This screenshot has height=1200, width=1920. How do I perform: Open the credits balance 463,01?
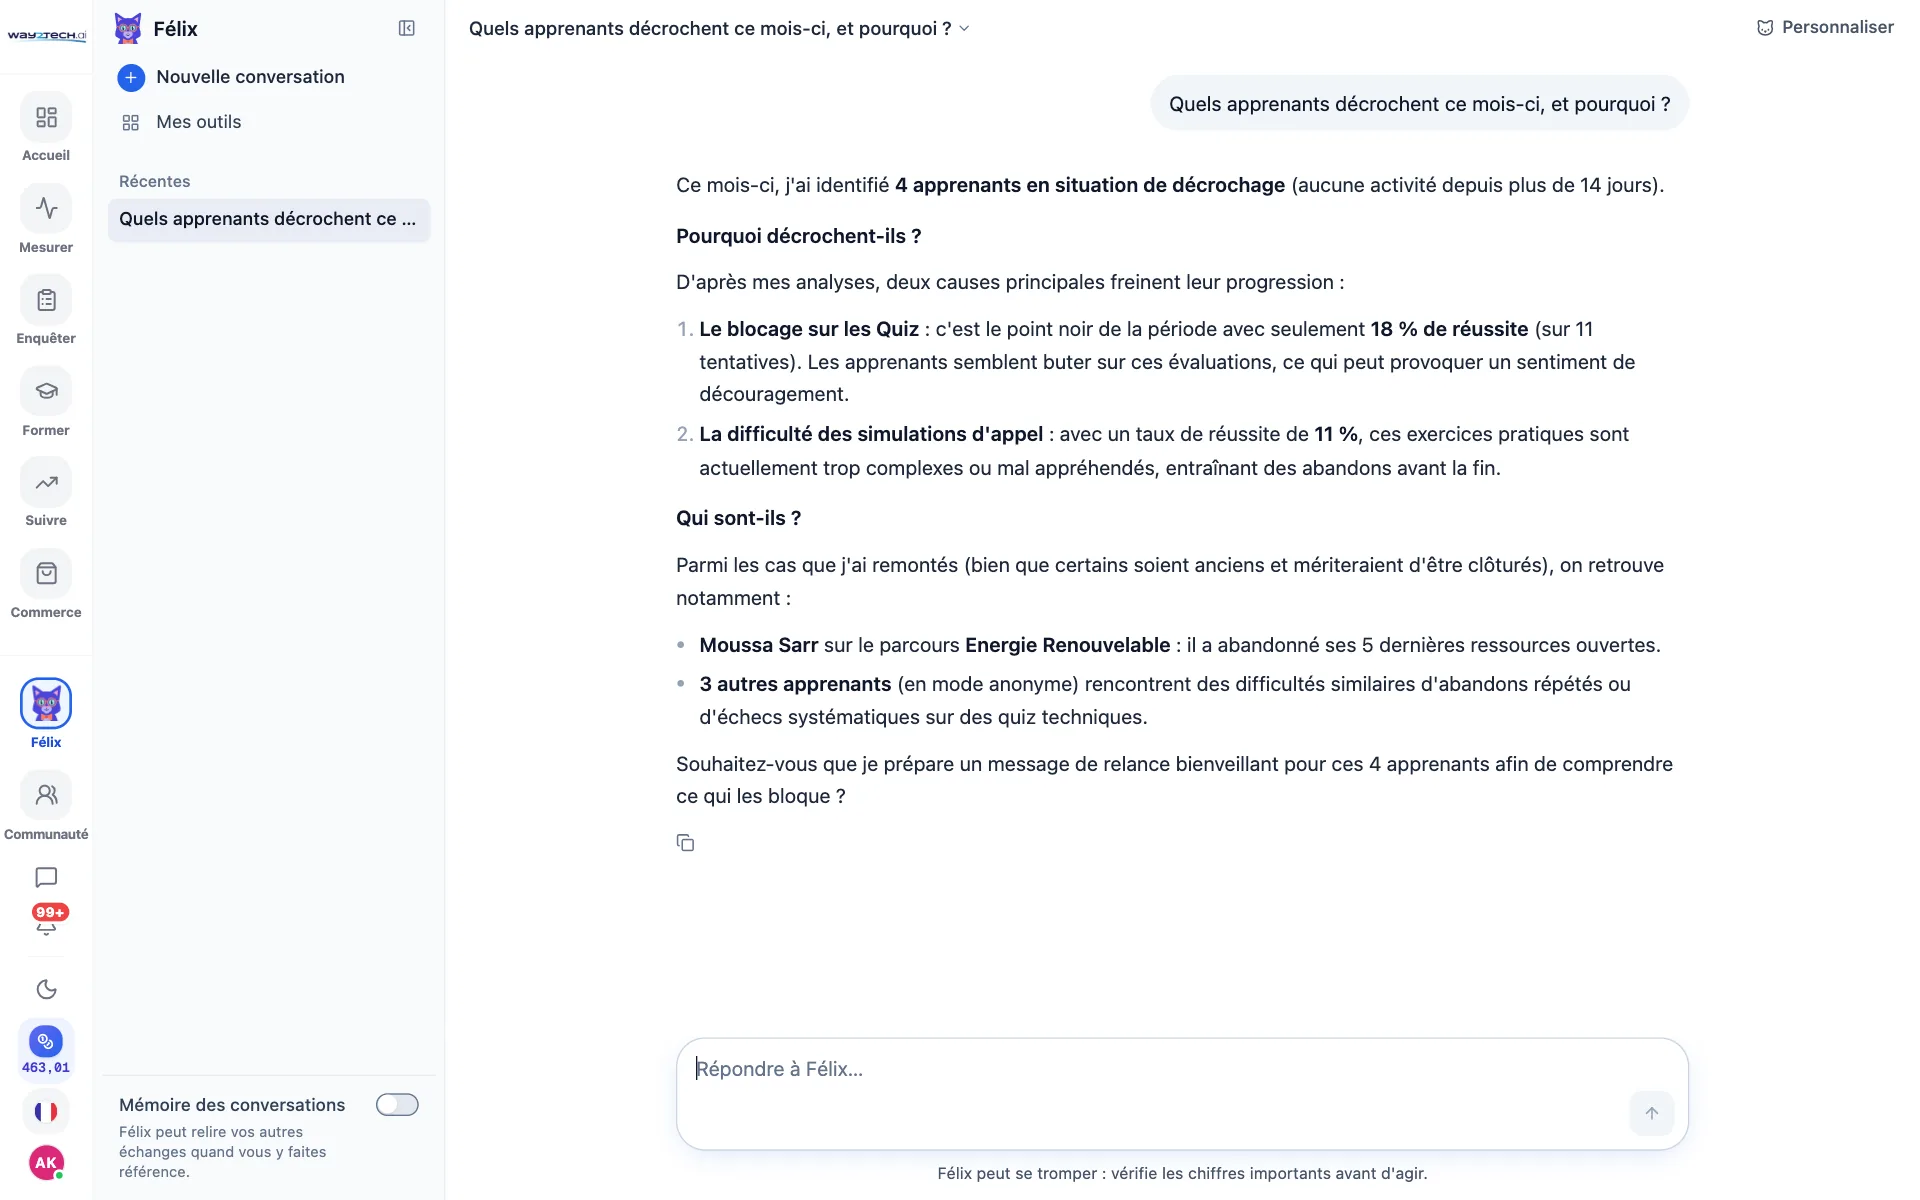pos(46,1050)
